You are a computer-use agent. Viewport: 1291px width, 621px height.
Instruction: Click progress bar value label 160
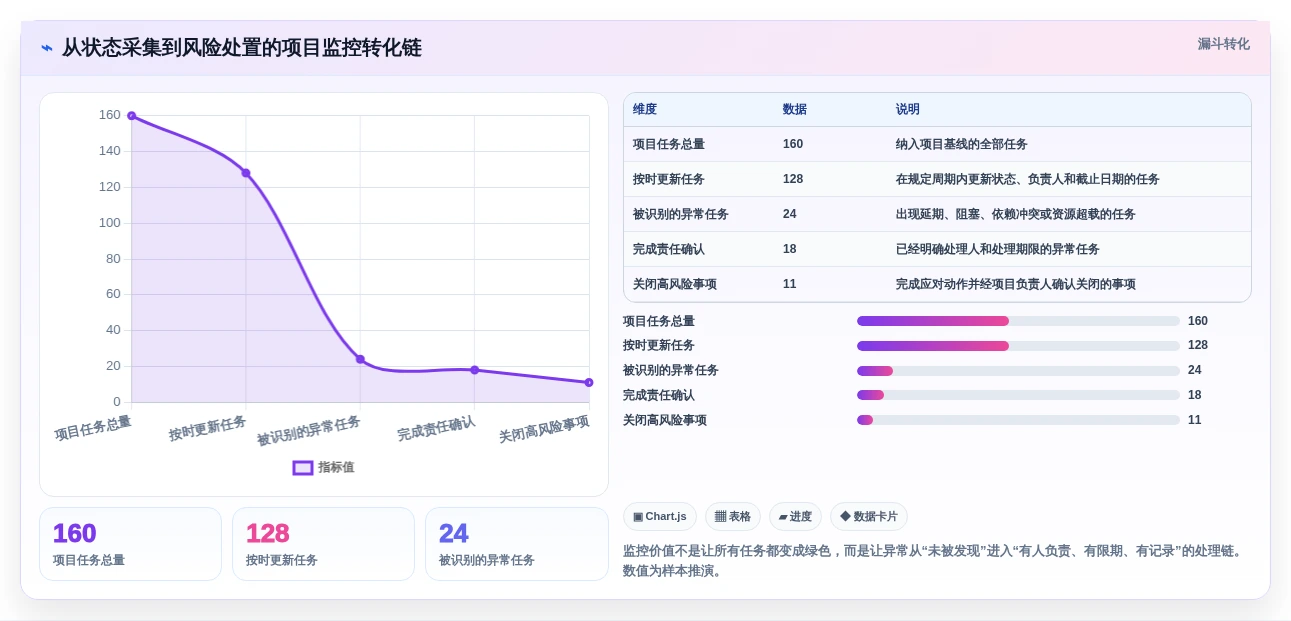click(1198, 321)
